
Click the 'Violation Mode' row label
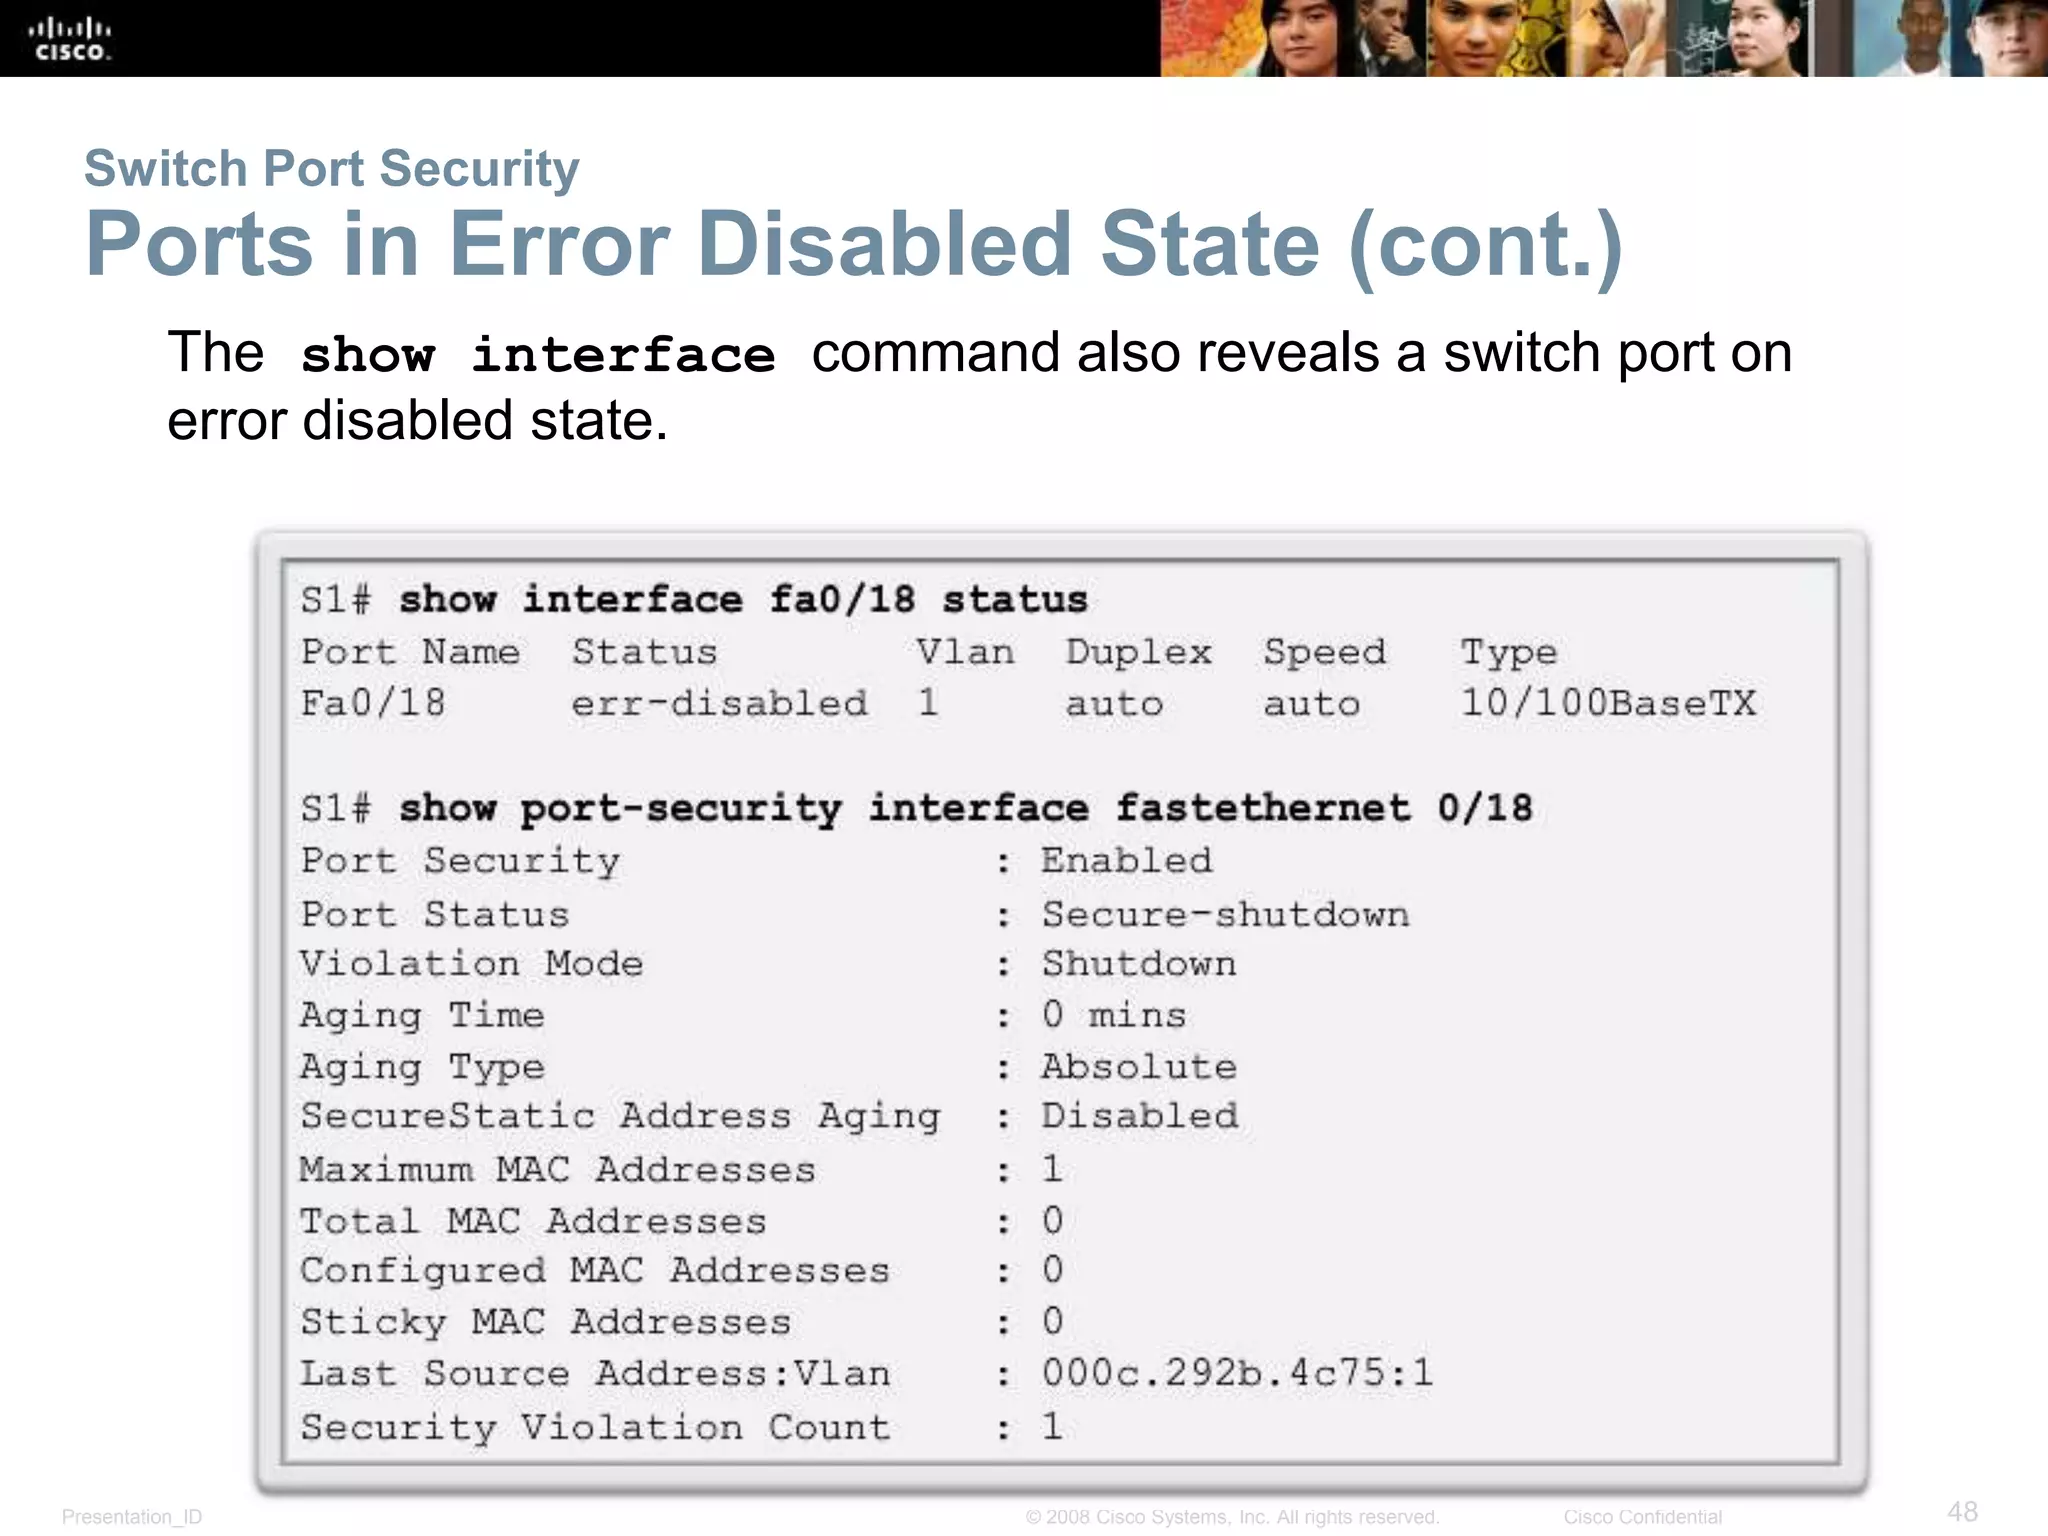[x=471, y=963]
